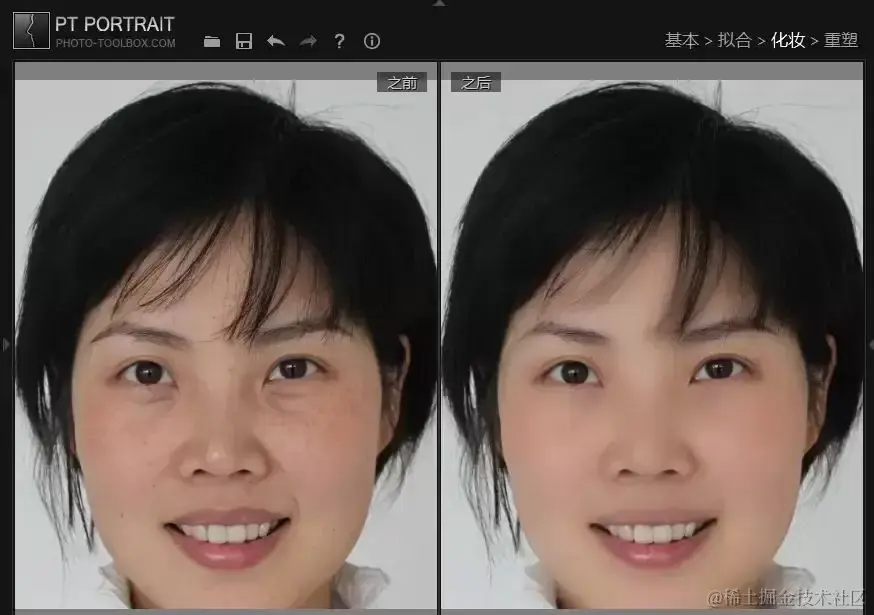Screen dimensions: 874x615
Task: Open PHOTO-TOOLBOX.COM link text
Action: 115,43
